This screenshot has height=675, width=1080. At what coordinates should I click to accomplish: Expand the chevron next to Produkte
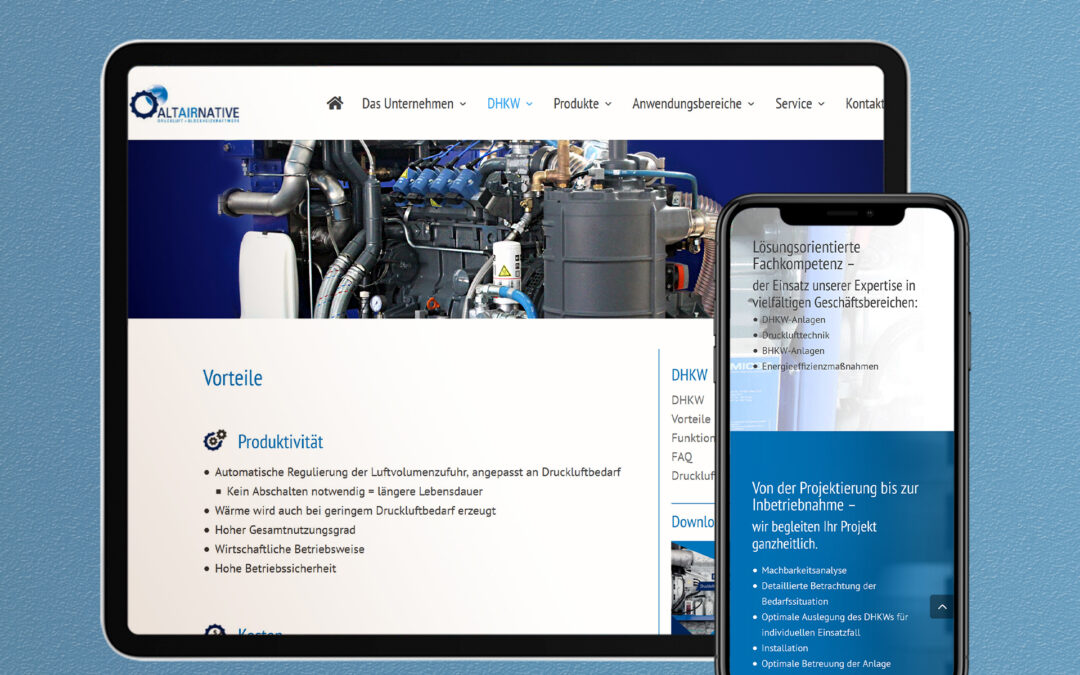(x=608, y=104)
